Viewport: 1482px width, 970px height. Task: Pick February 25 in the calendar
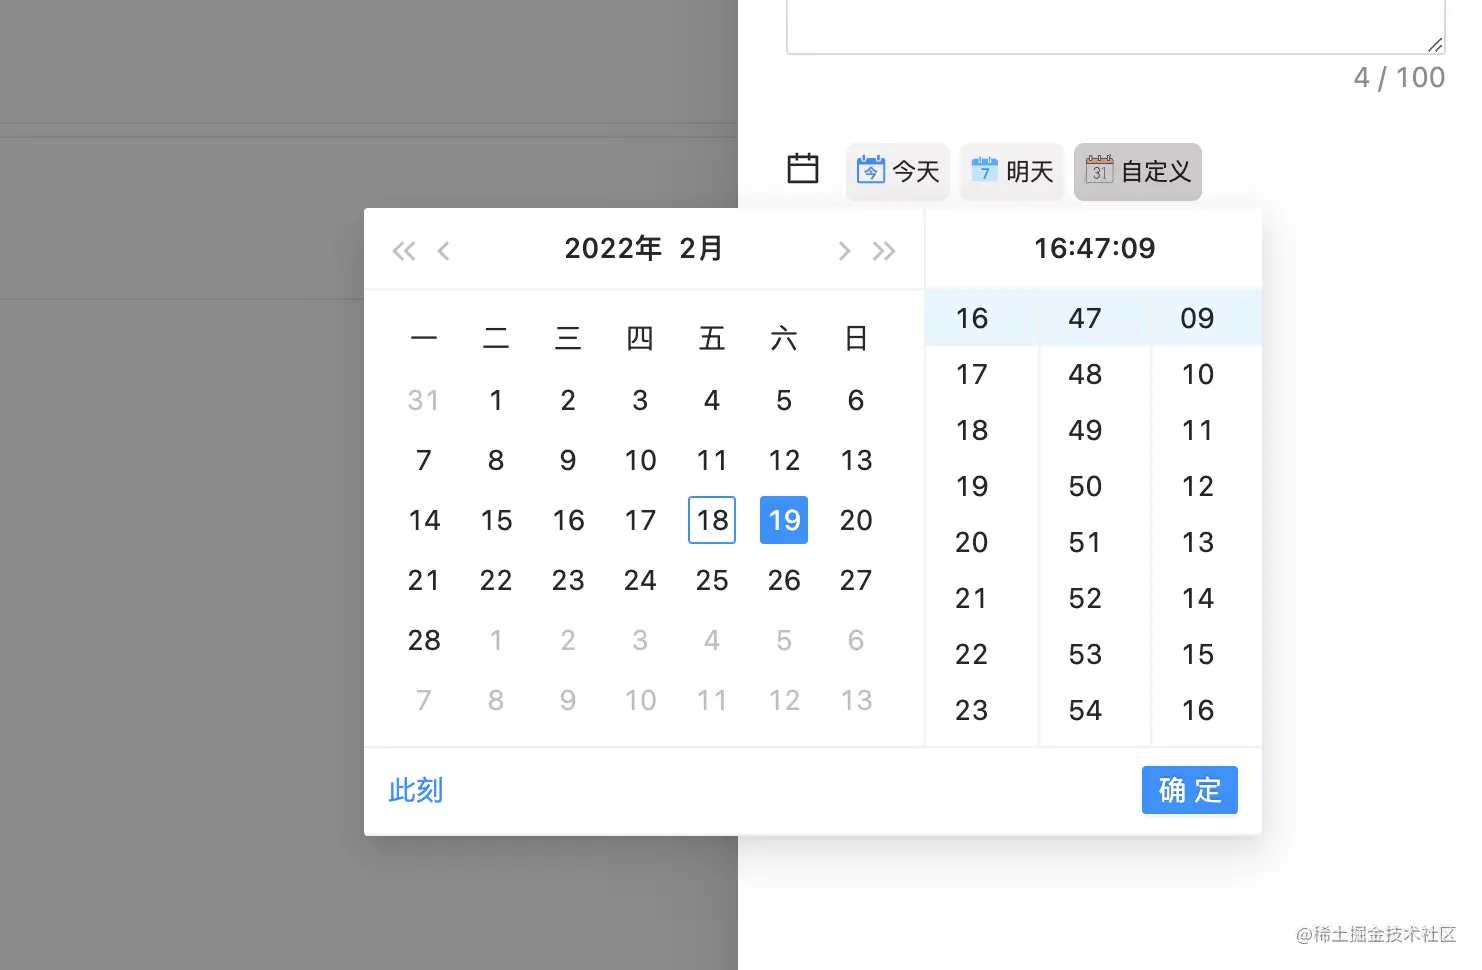click(712, 580)
